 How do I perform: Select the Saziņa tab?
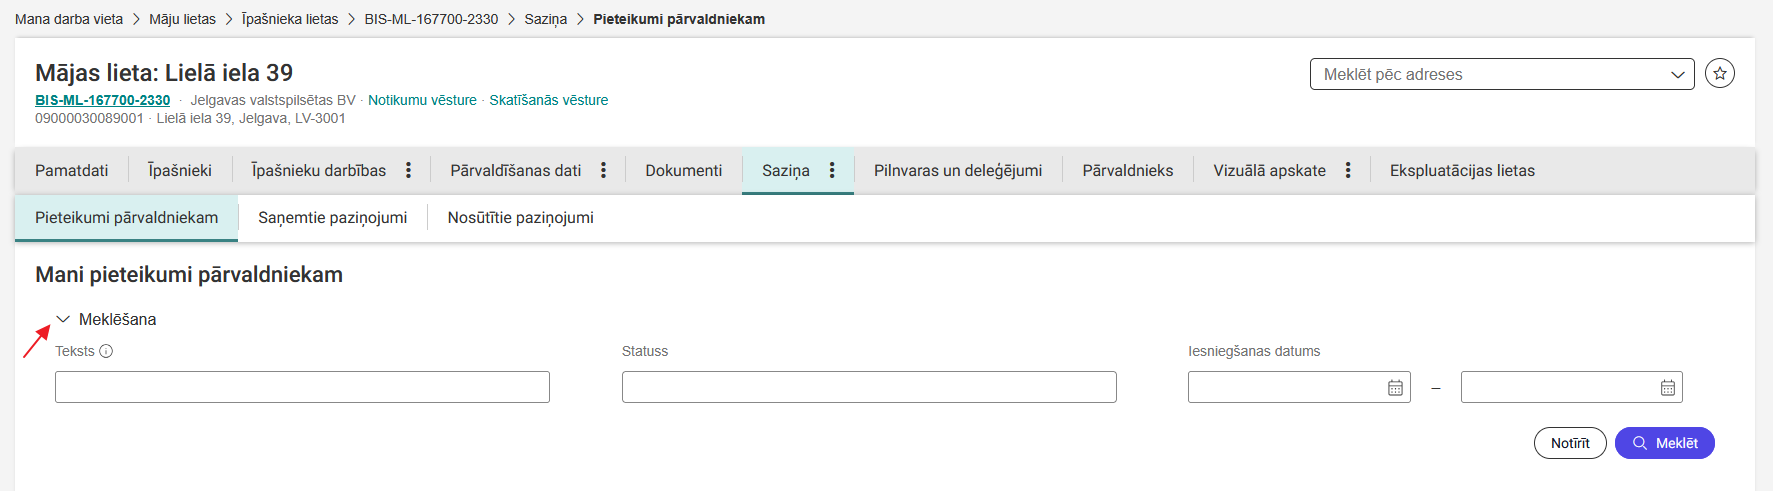[786, 171]
